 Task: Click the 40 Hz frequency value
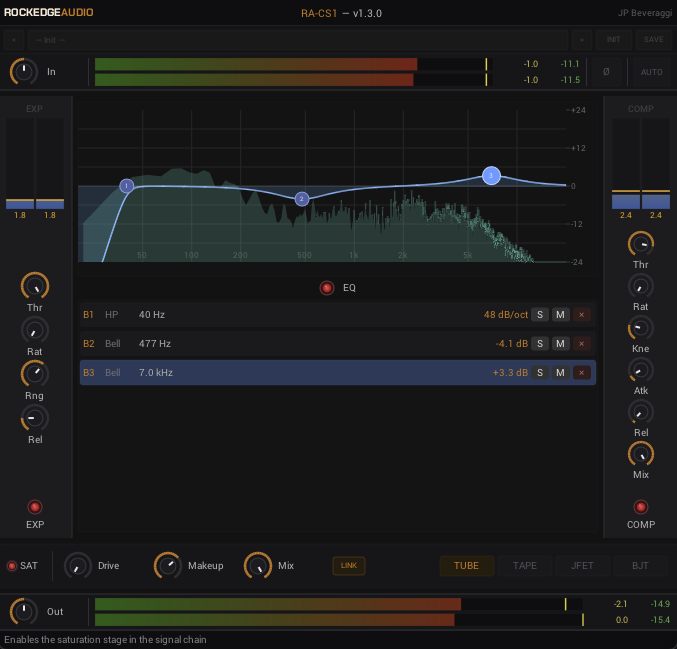click(x=152, y=315)
